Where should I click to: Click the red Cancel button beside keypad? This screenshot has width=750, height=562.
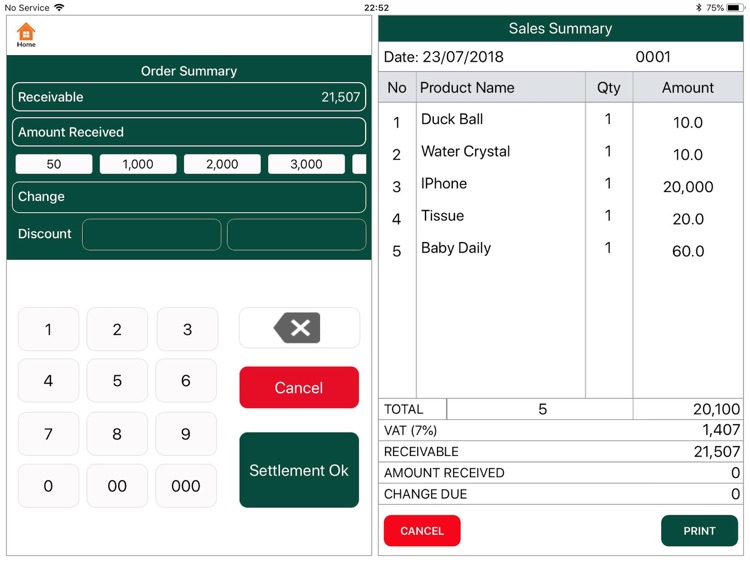click(x=299, y=387)
